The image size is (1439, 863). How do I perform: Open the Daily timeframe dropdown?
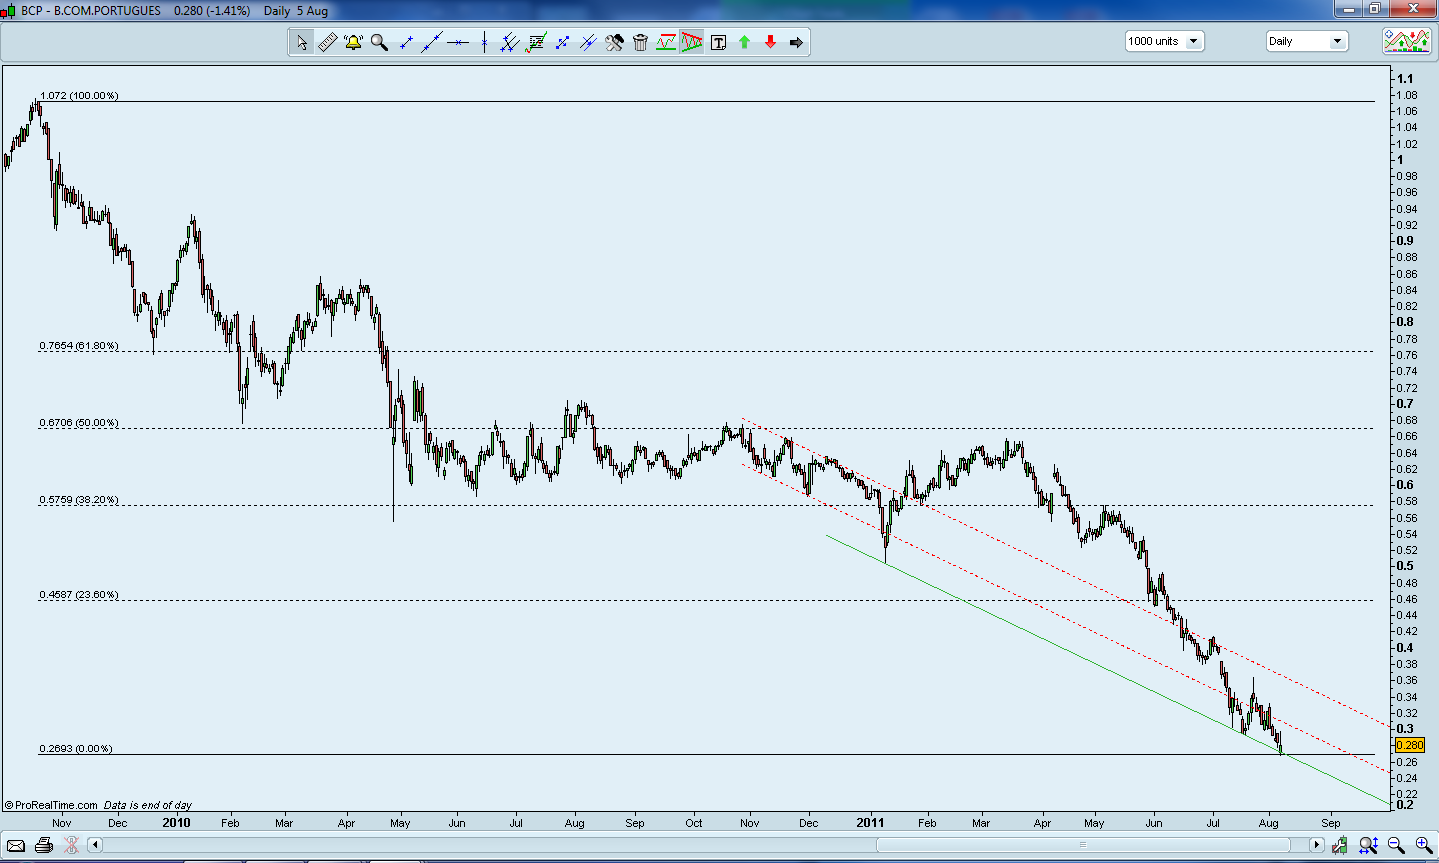[x=1307, y=41]
